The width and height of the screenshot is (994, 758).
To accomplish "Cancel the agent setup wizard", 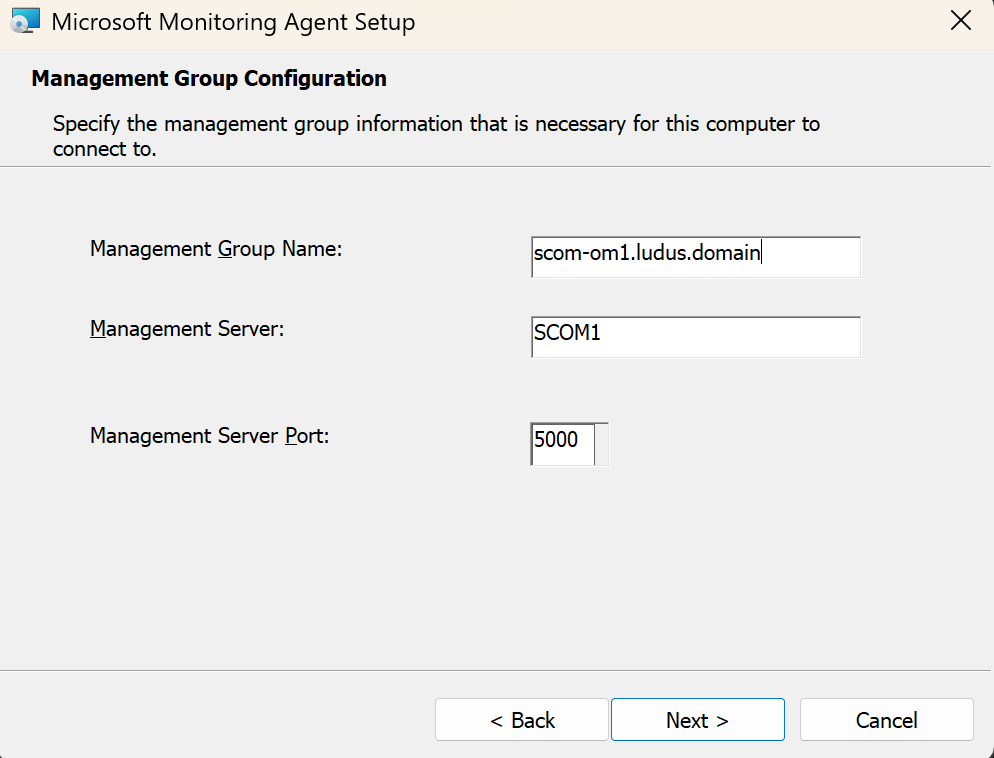I will [886, 720].
